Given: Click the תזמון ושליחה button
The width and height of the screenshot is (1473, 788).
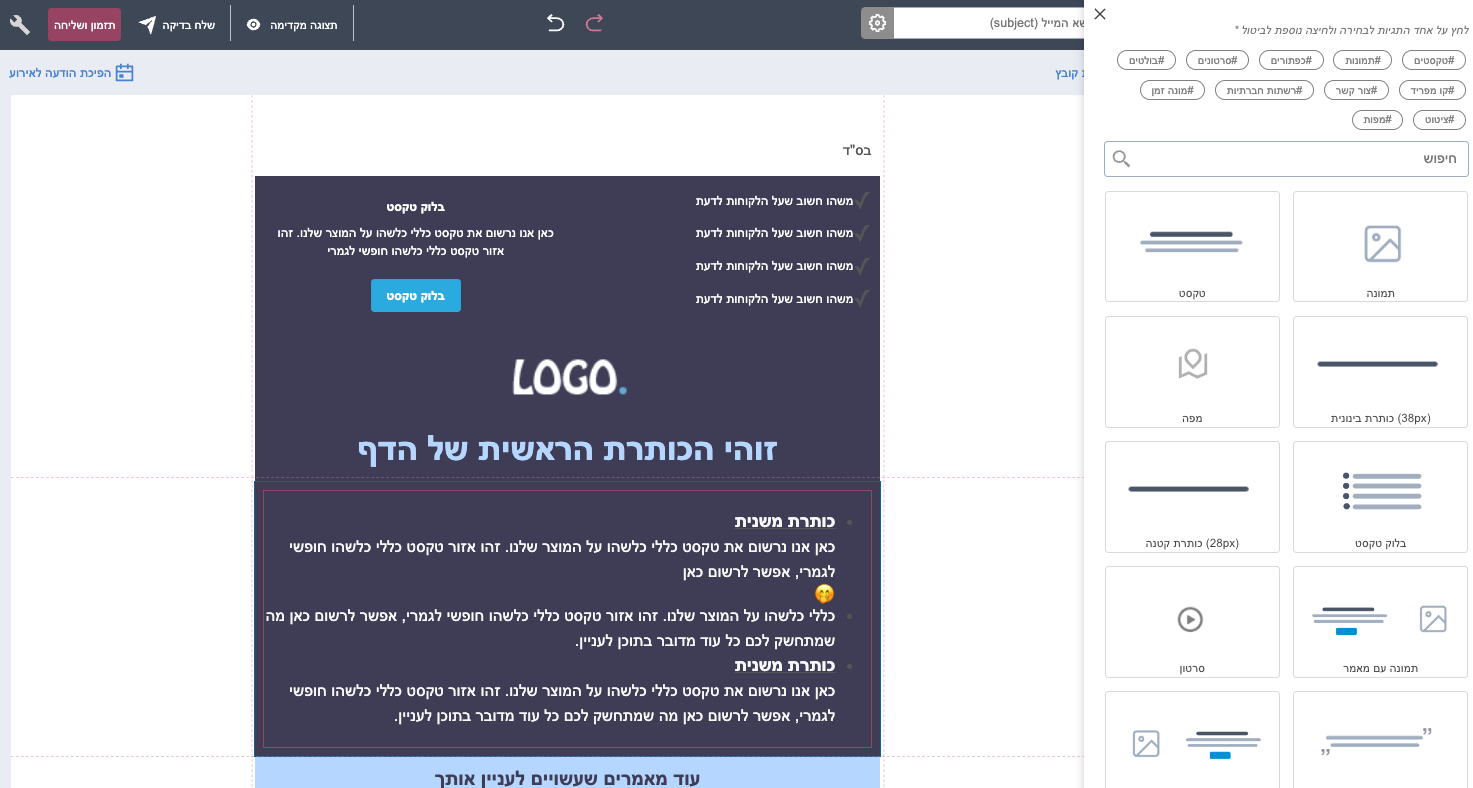Looking at the screenshot, I should tap(84, 25).
